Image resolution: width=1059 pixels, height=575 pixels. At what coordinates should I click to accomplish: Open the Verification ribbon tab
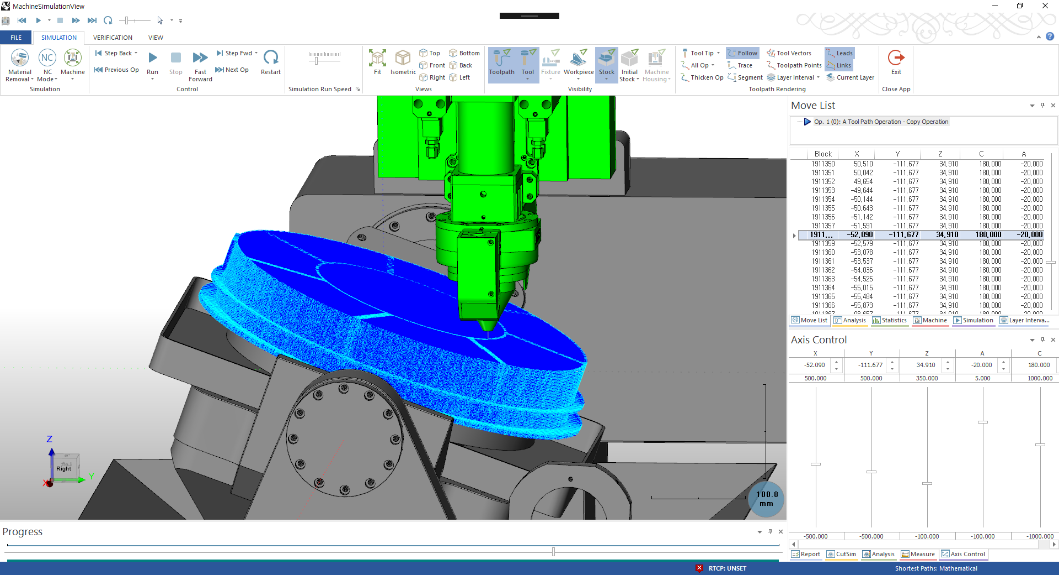113,37
